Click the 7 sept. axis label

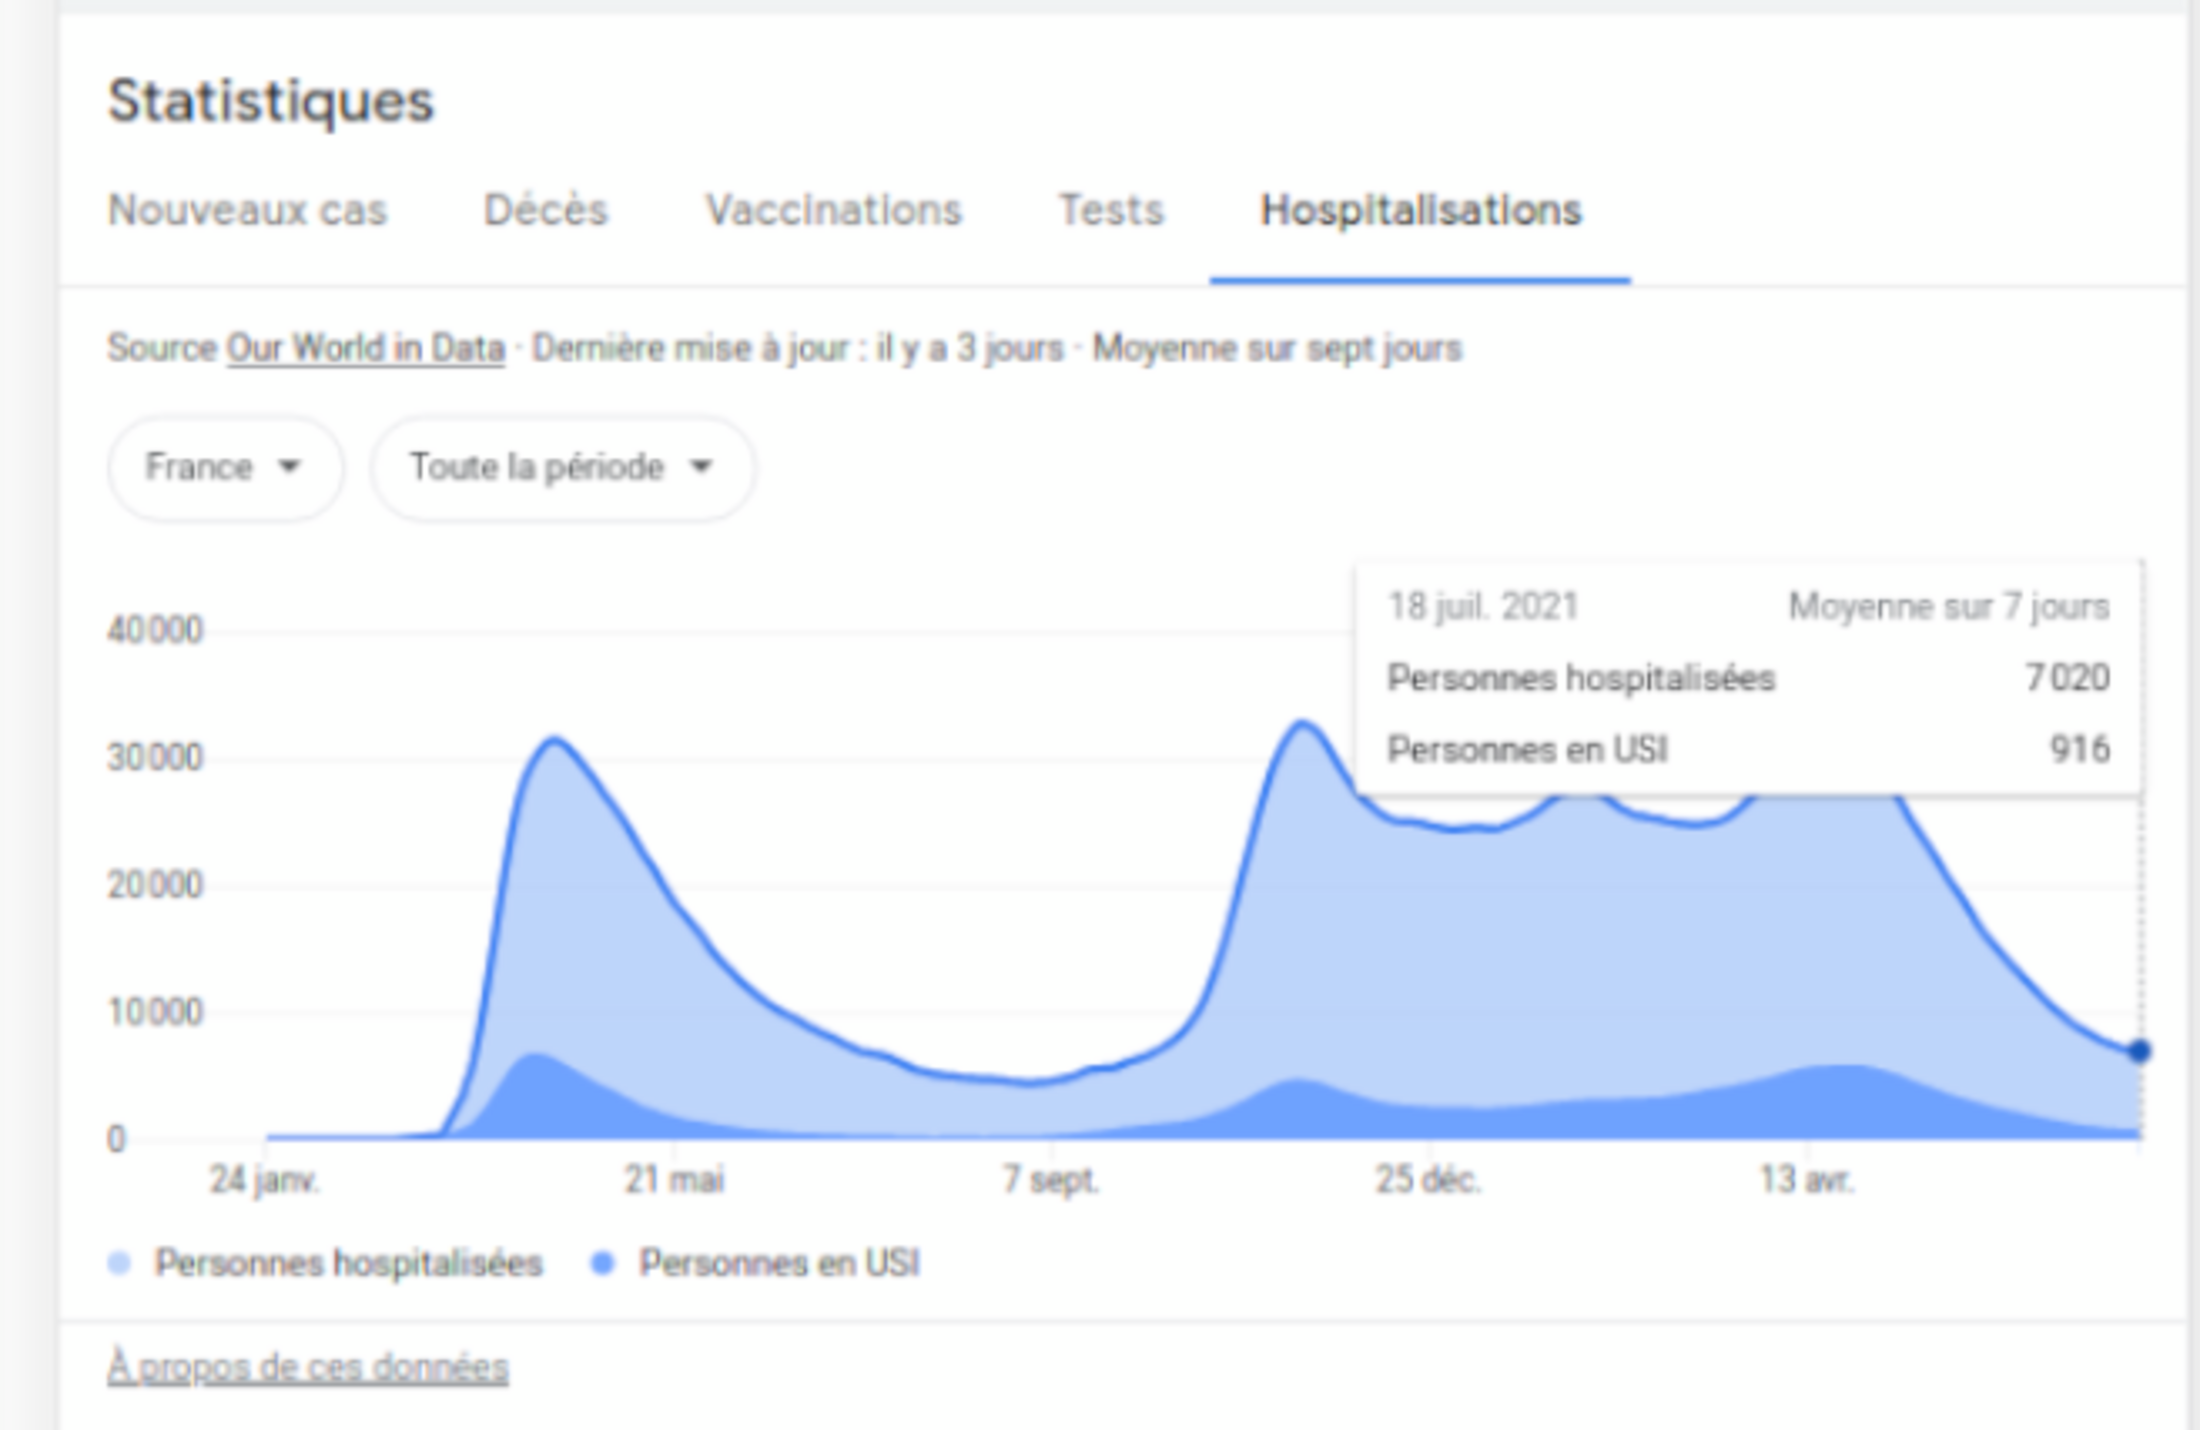[x=1050, y=1180]
